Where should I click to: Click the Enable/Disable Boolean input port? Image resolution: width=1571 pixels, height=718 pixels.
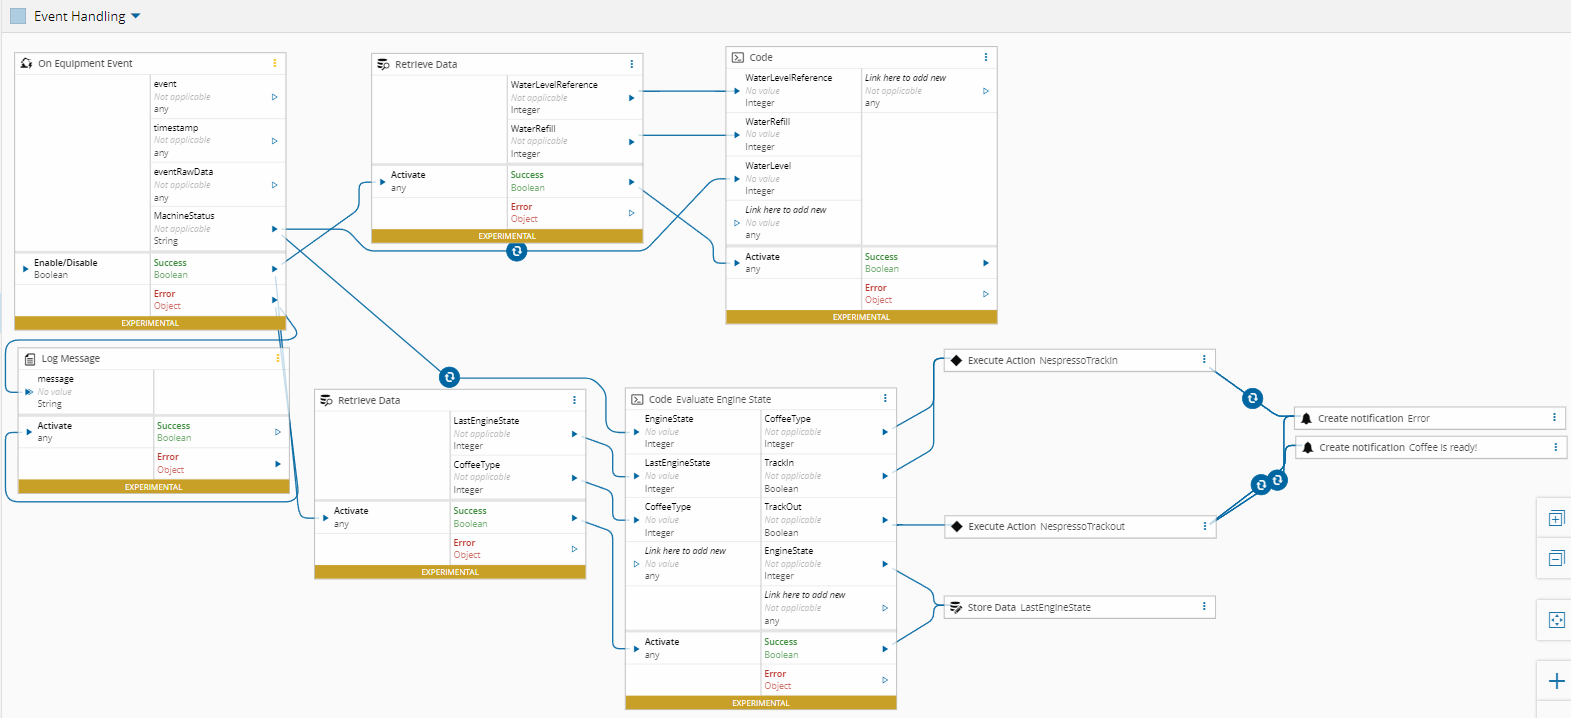[25, 268]
